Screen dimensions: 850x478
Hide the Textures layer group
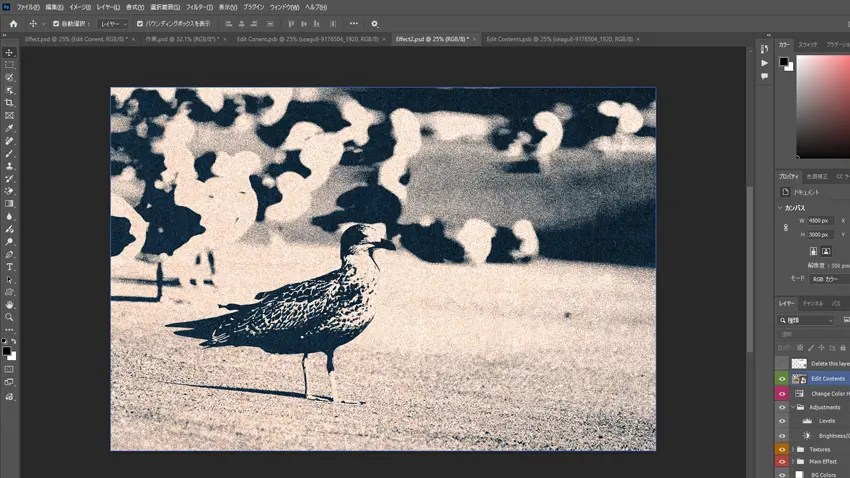click(782, 449)
